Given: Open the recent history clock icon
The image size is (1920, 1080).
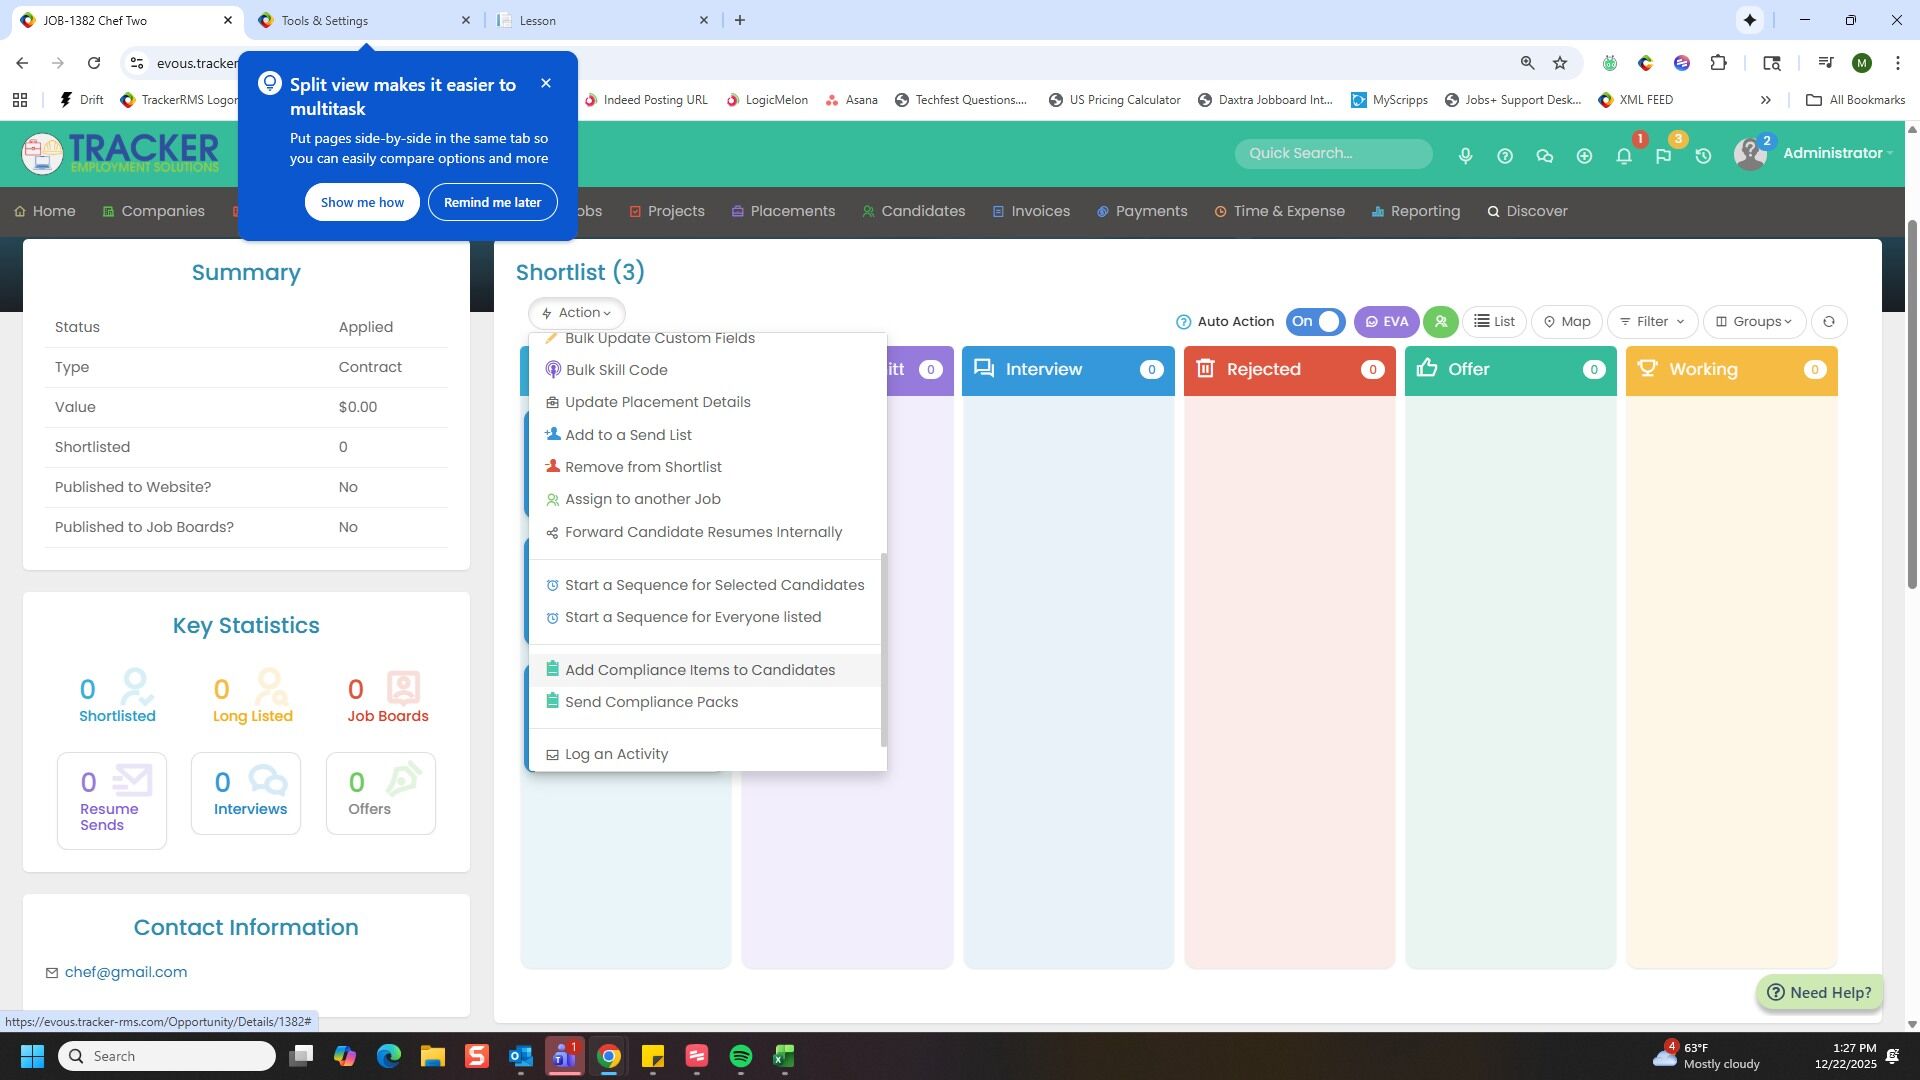Looking at the screenshot, I should coord(1703,156).
